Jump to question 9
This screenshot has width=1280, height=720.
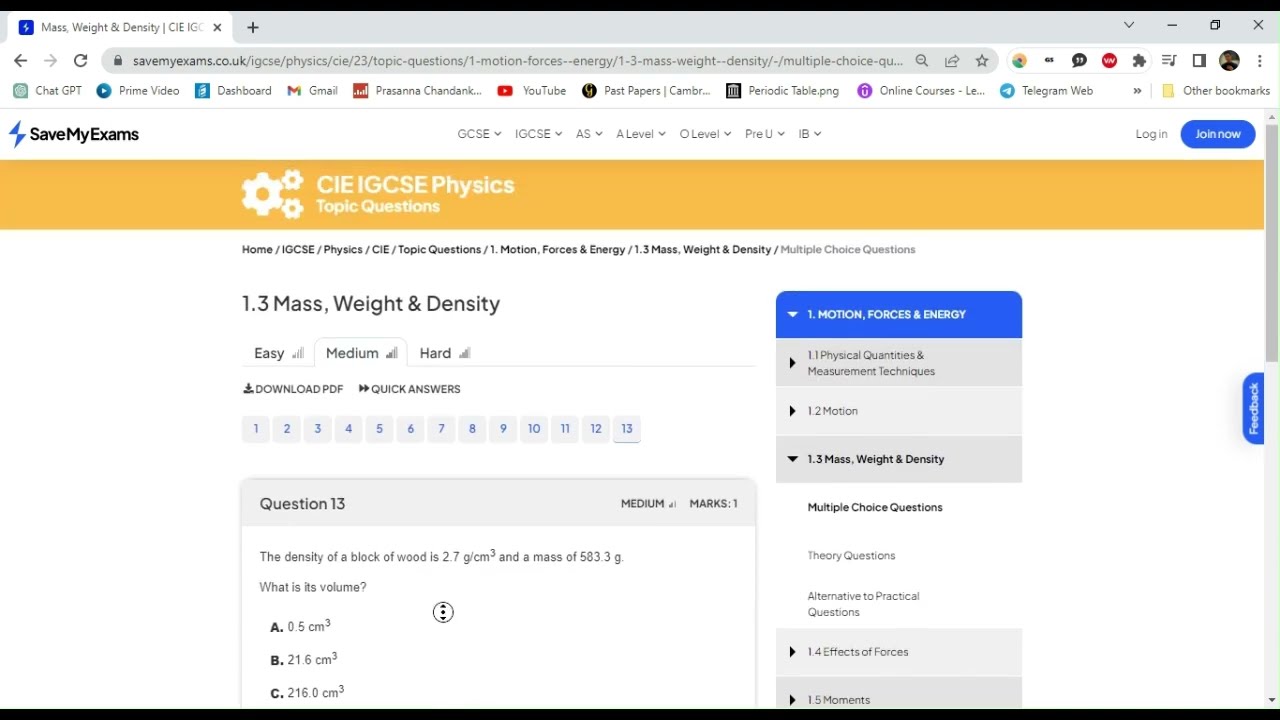click(x=503, y=429)
